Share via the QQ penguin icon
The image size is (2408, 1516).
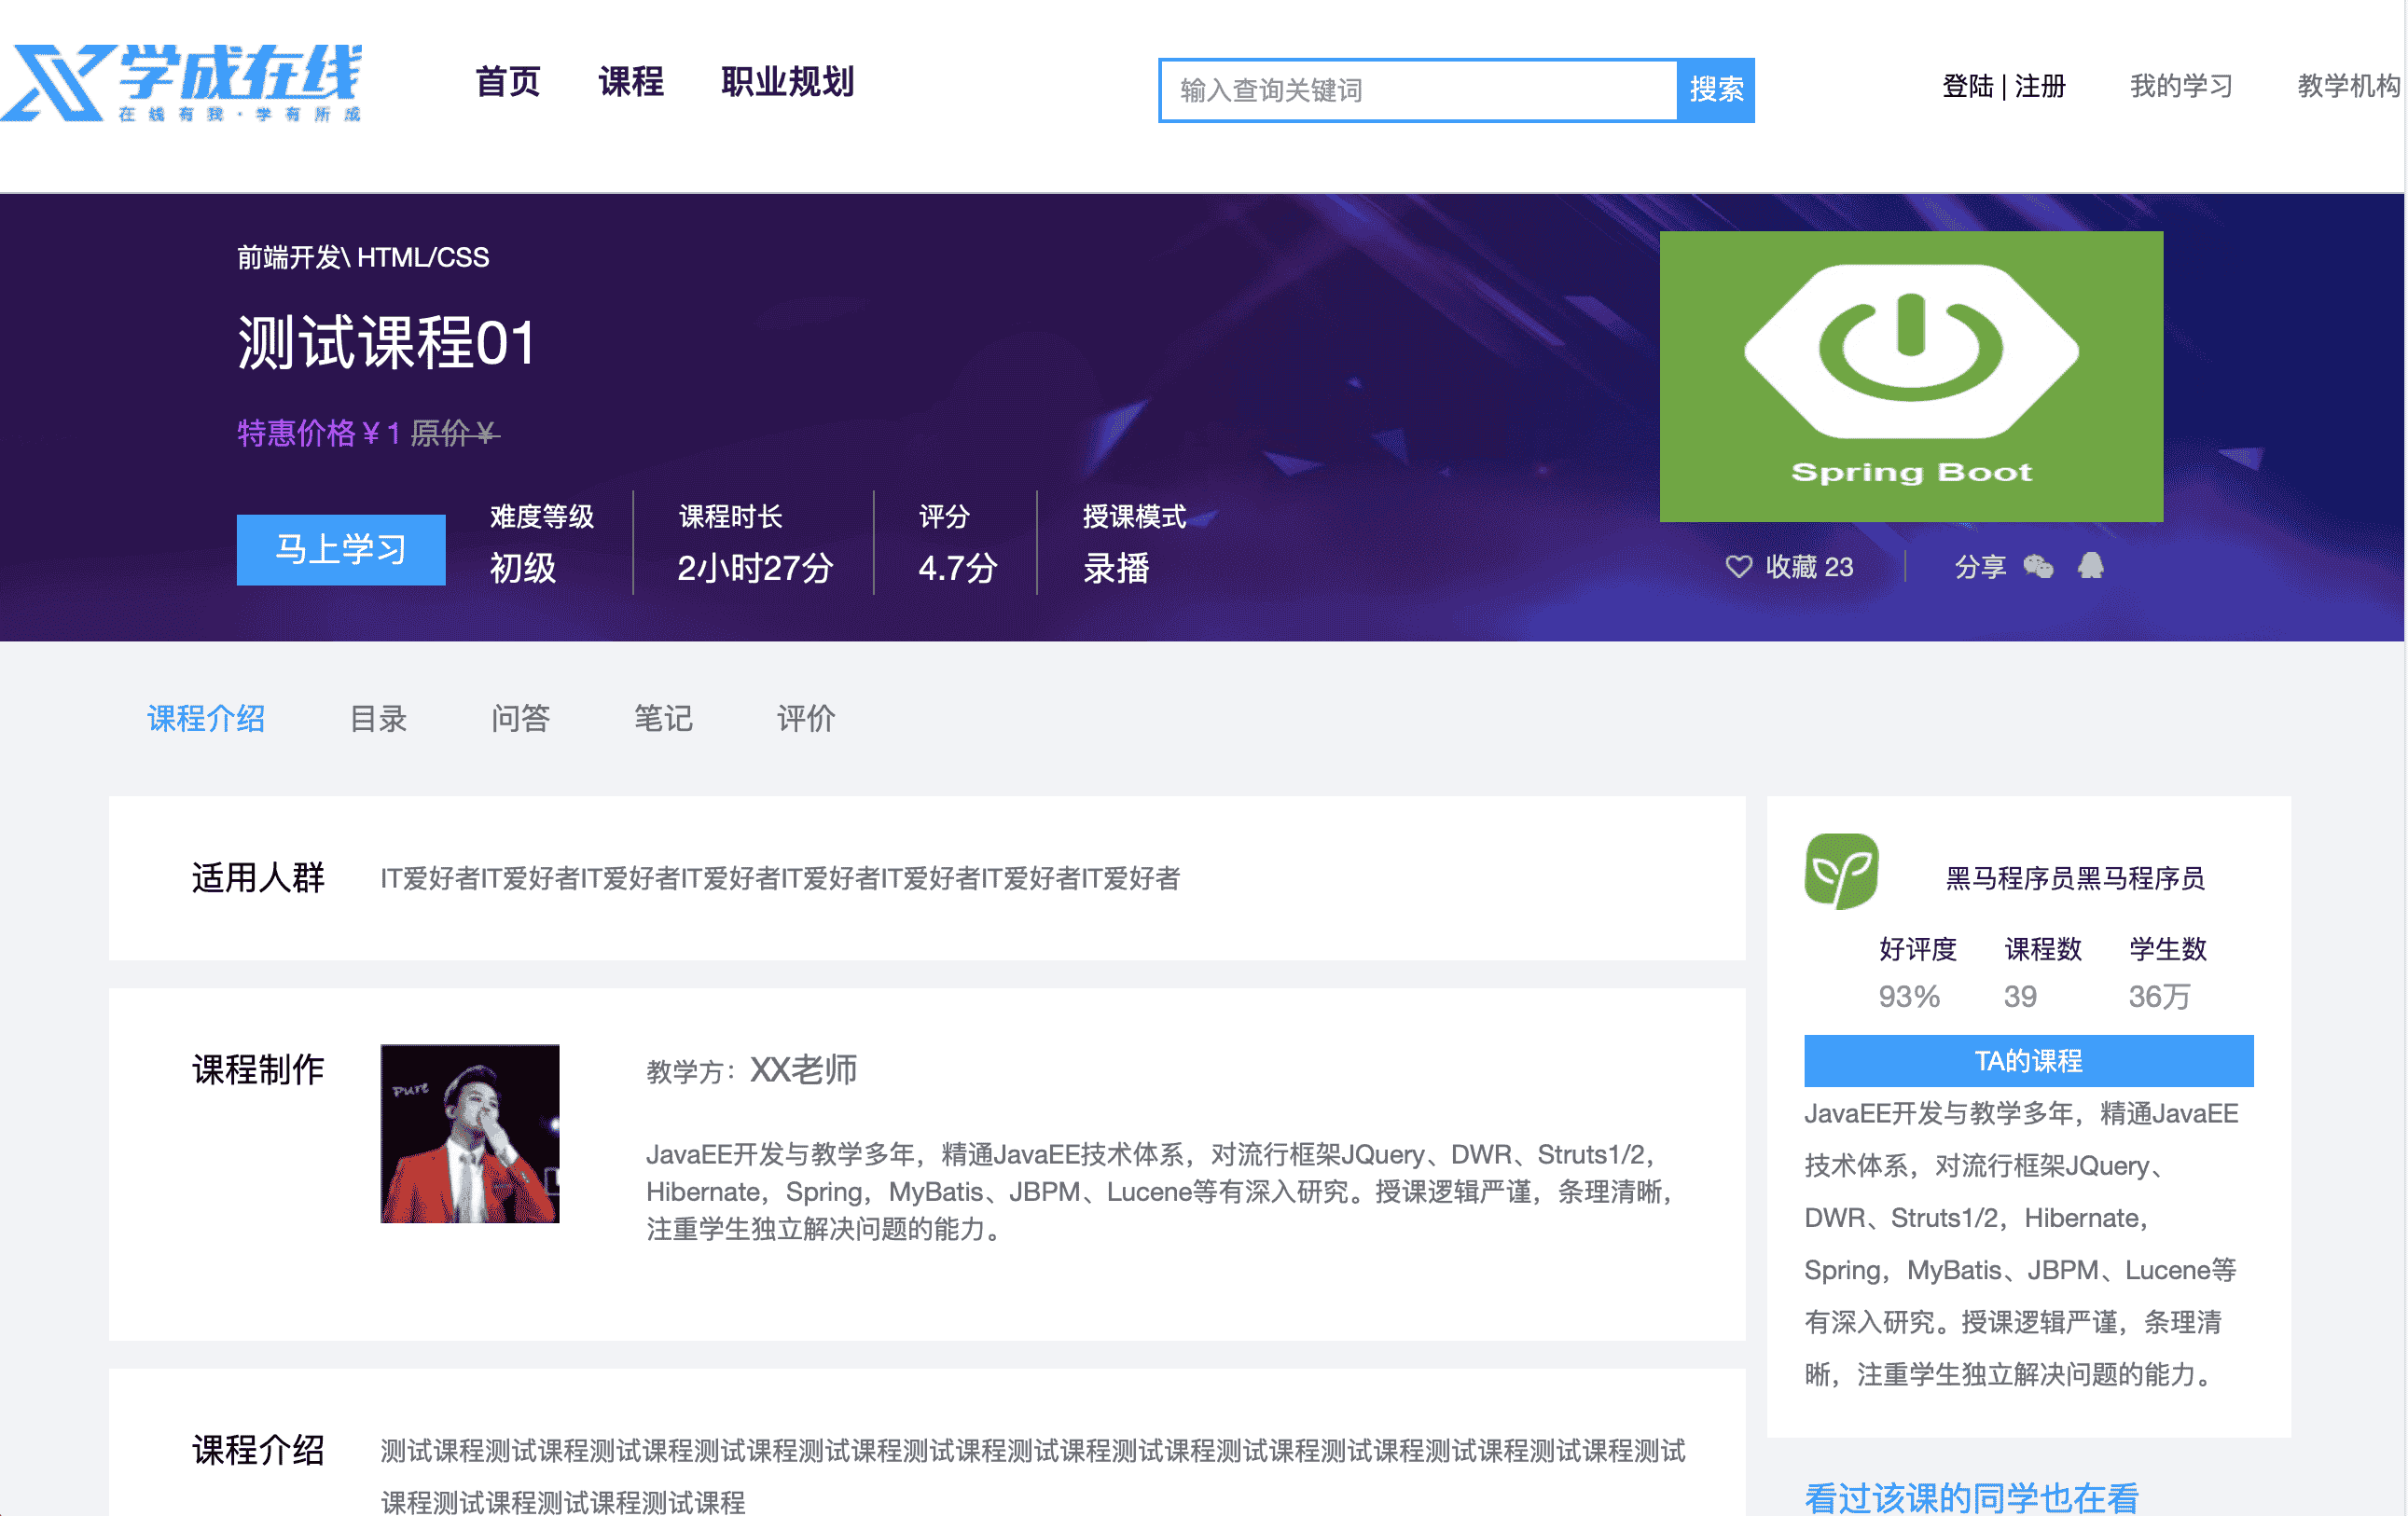tap(2090, 566)
